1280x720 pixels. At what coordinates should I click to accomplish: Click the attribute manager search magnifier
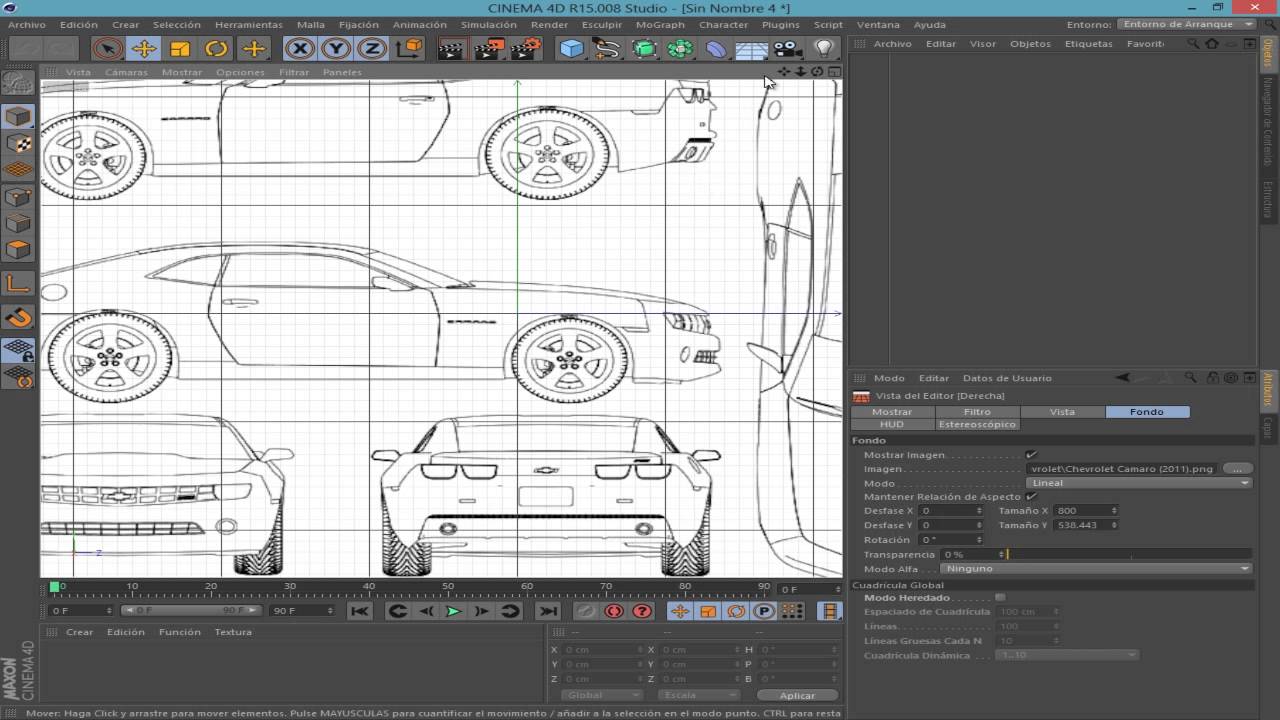(x=1191, y=378)
